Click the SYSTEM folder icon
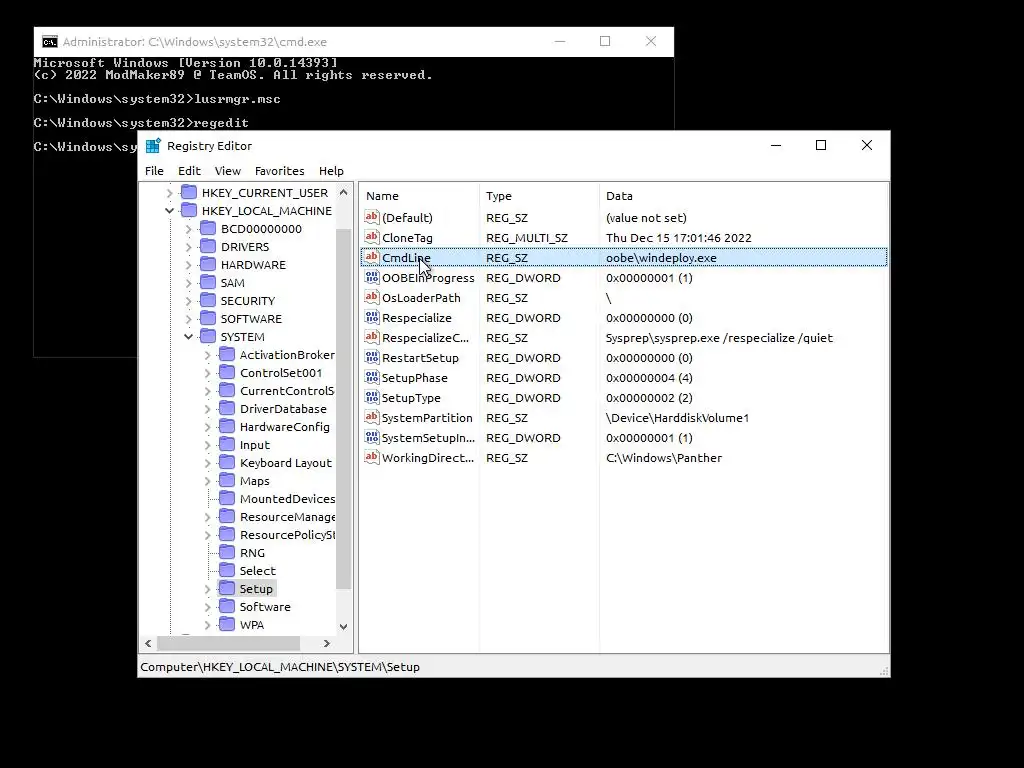The height and width of the screenshot is (768, 1024). [208, 336]
